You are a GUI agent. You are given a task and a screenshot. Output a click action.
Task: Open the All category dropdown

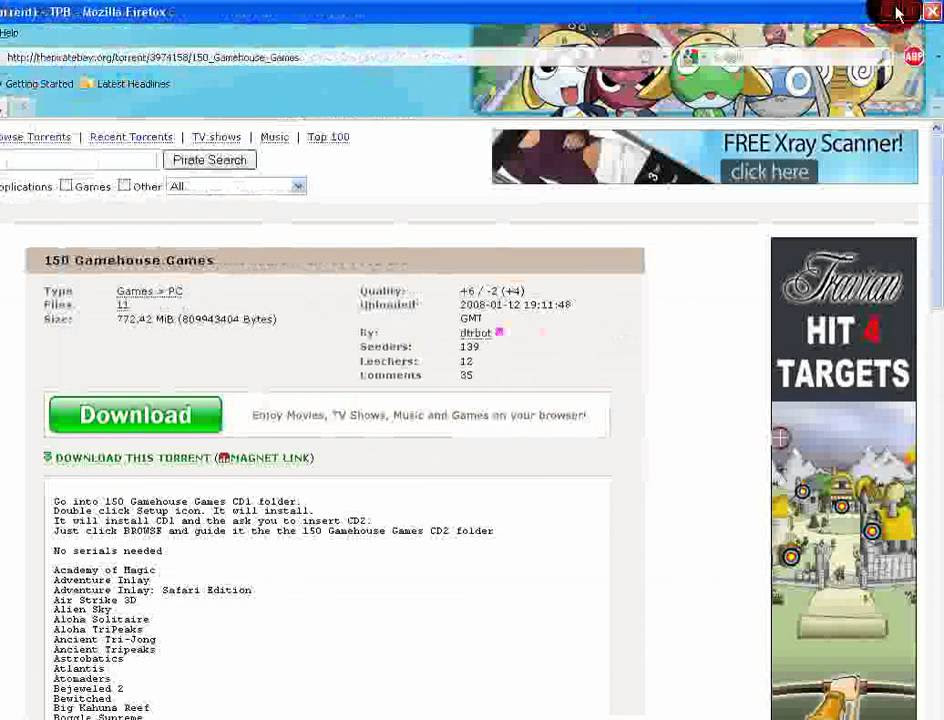[x=237, y=186]
